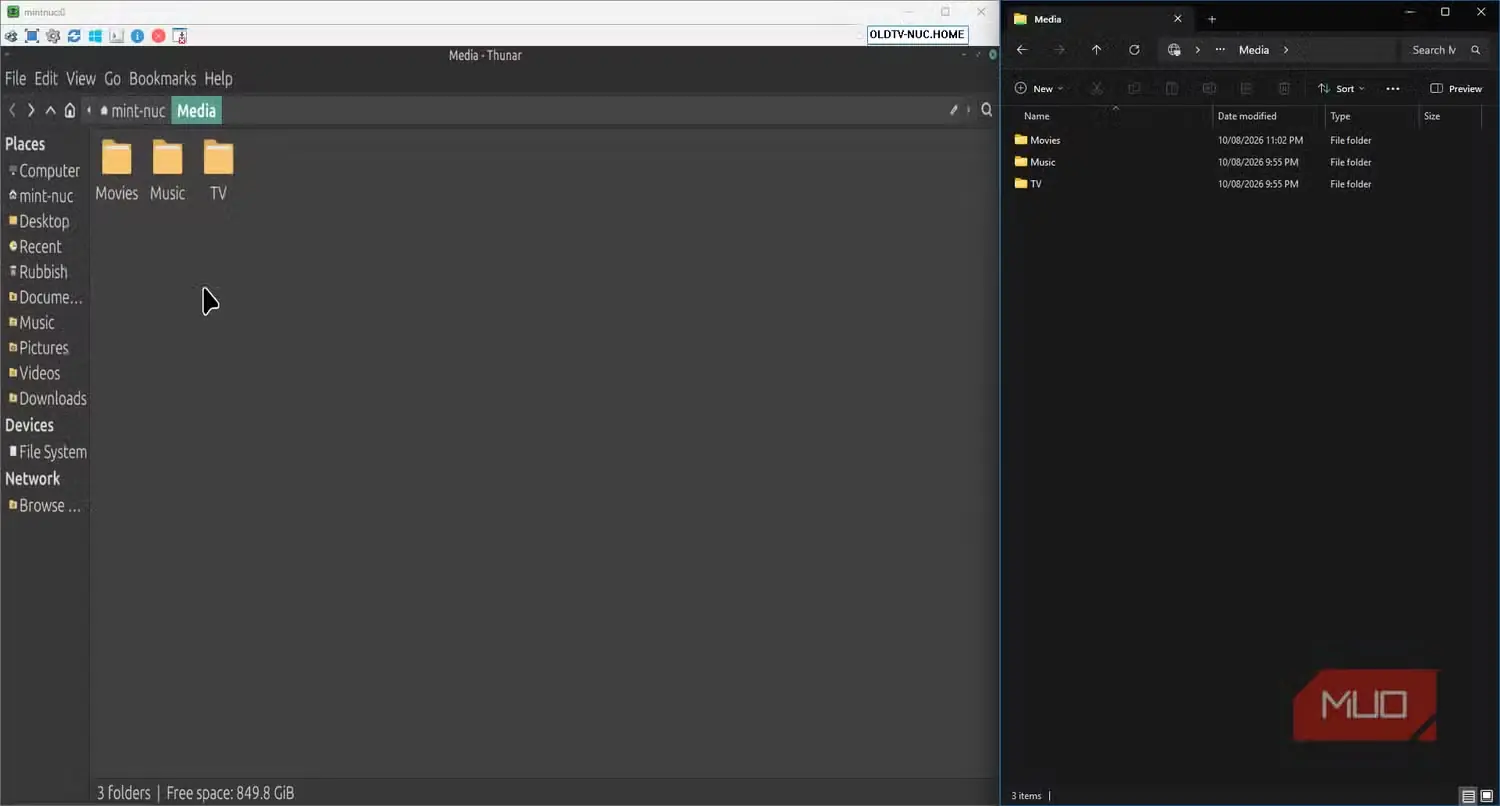
Task: Go forward in Thunar navigation
Action: [x=31, y=111]
